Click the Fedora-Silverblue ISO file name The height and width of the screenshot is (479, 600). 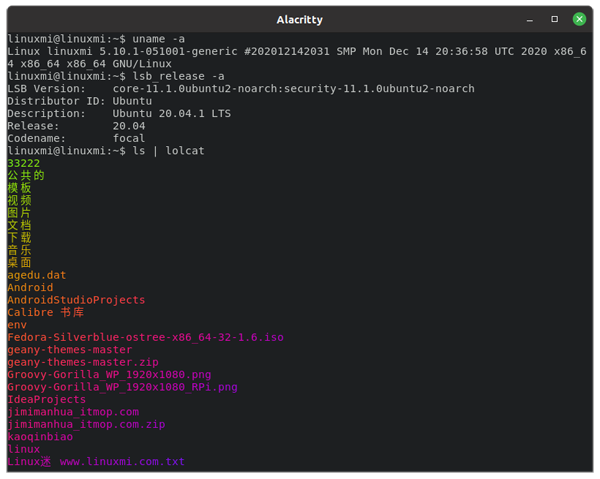(x=145, y=338)
